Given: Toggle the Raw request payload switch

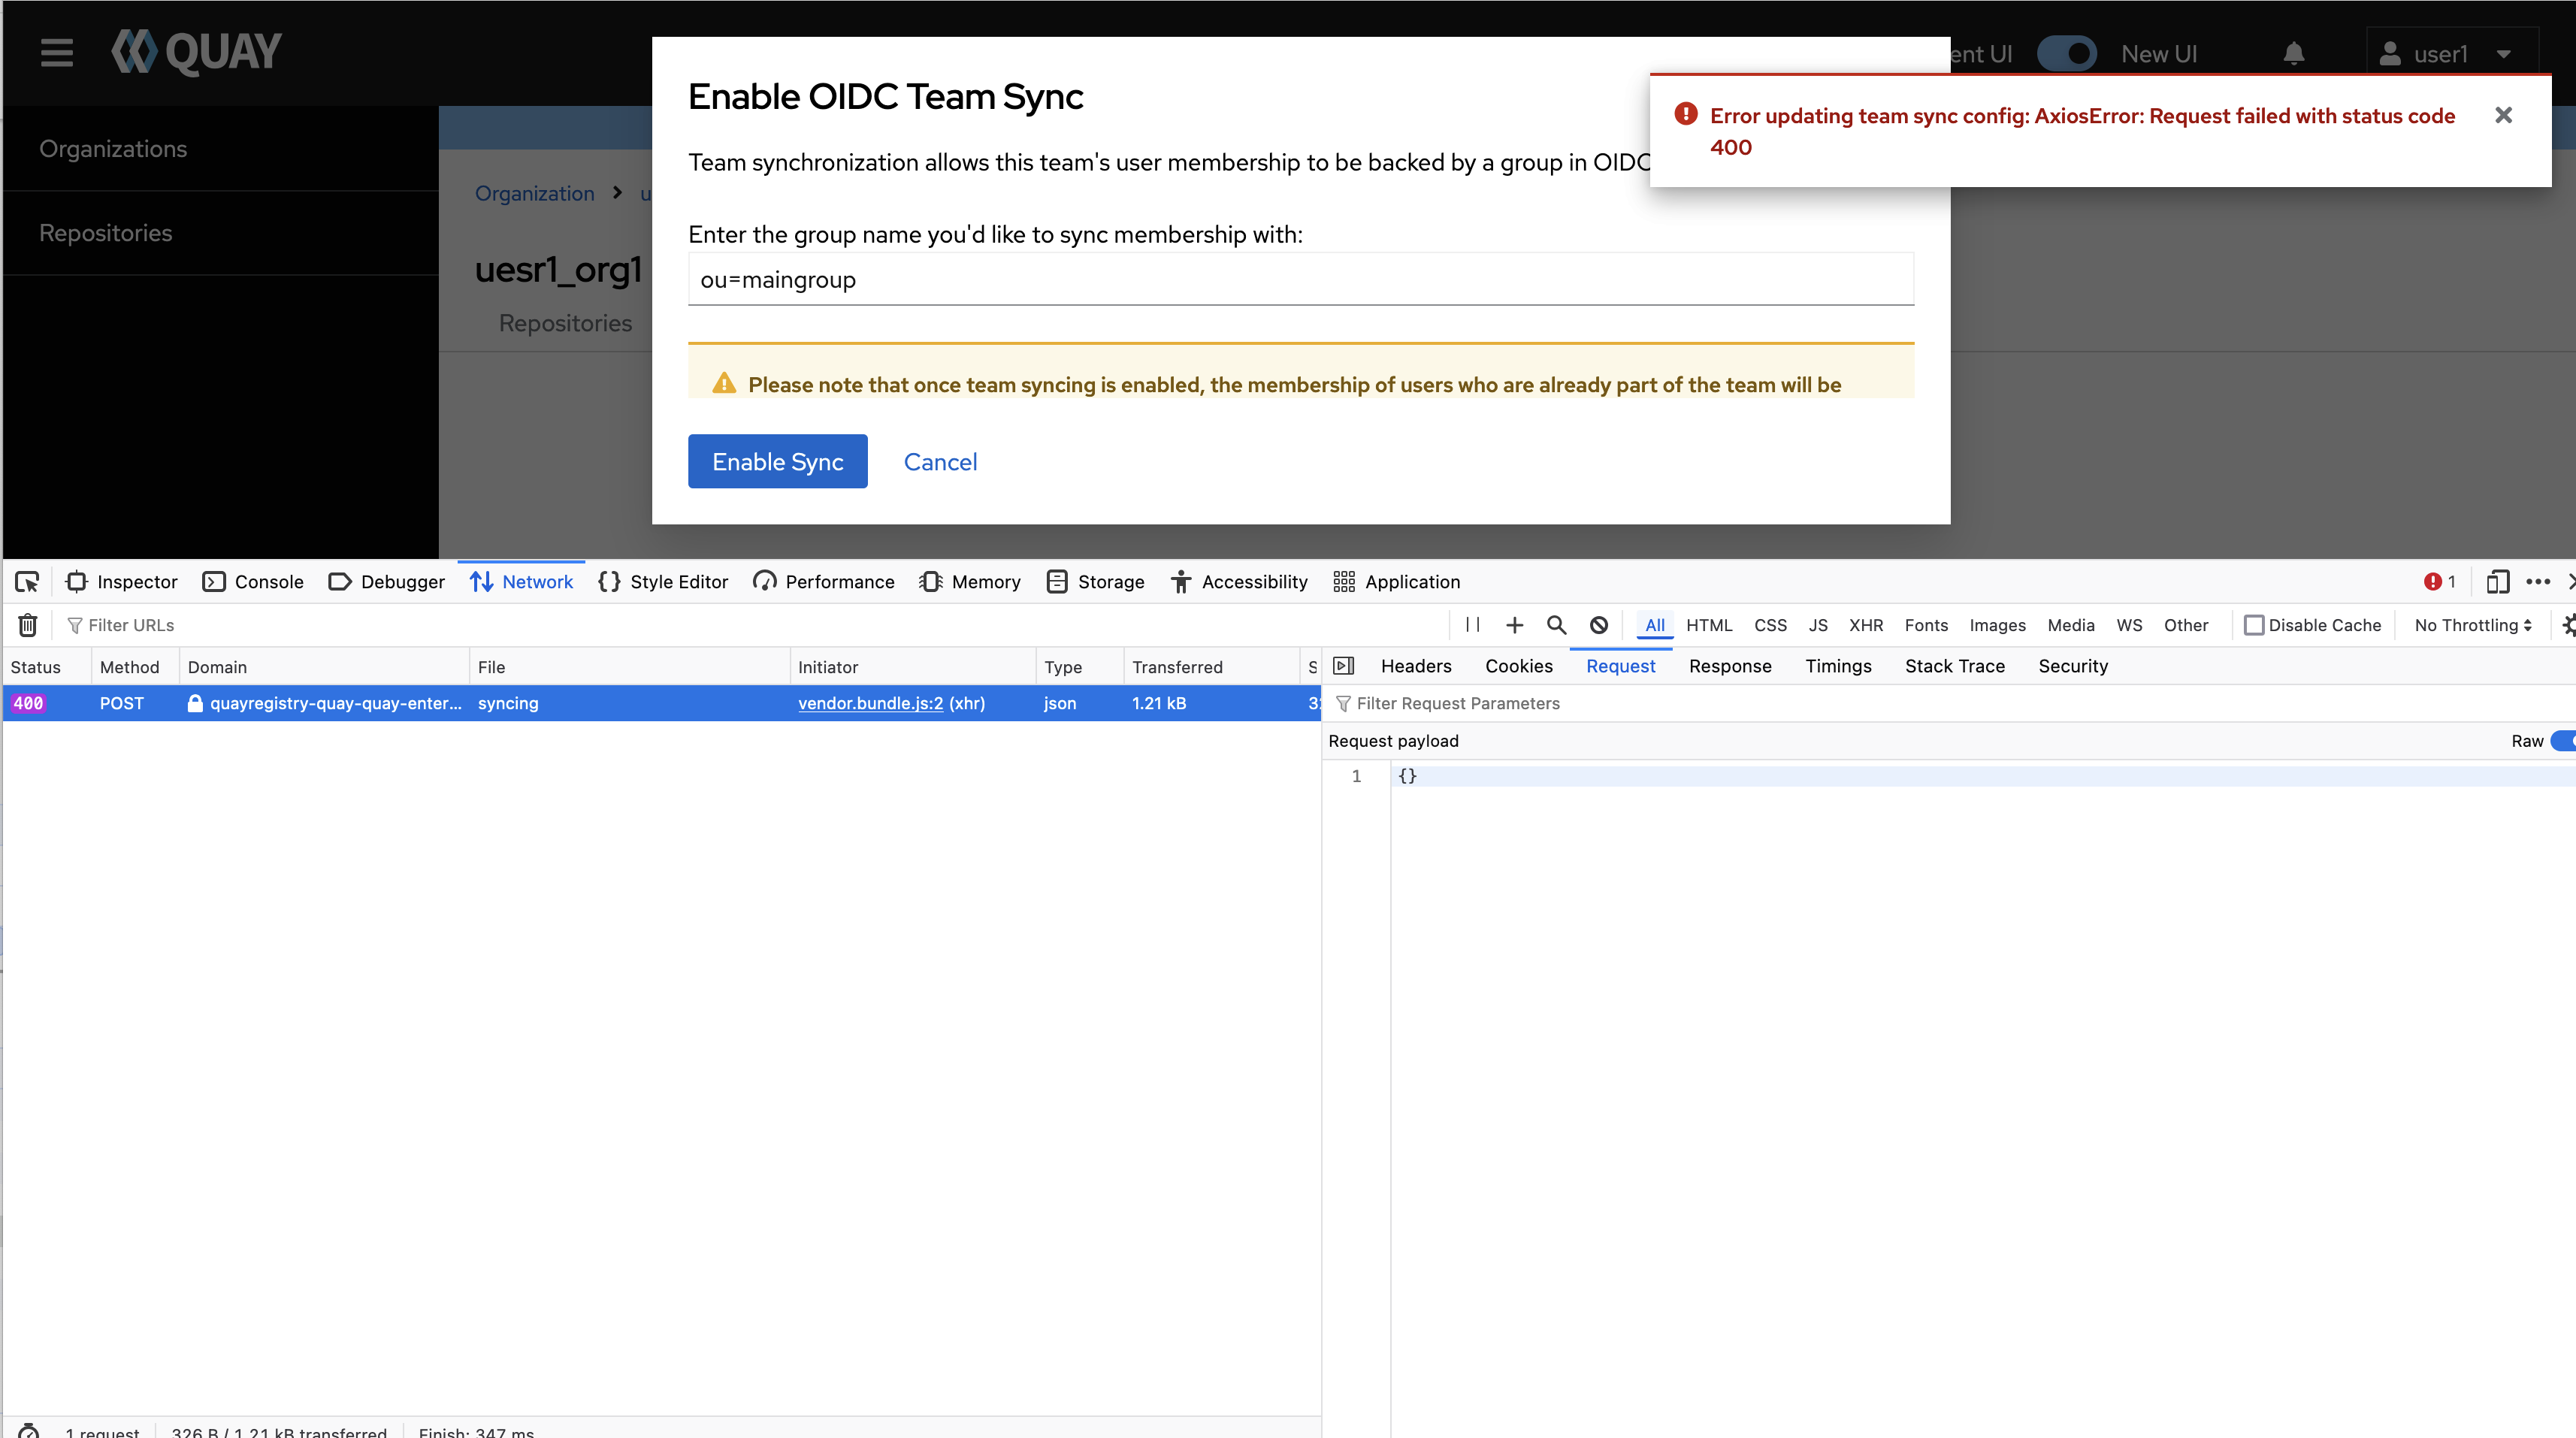Looking at the screenshot, I should click(2563, 741).
